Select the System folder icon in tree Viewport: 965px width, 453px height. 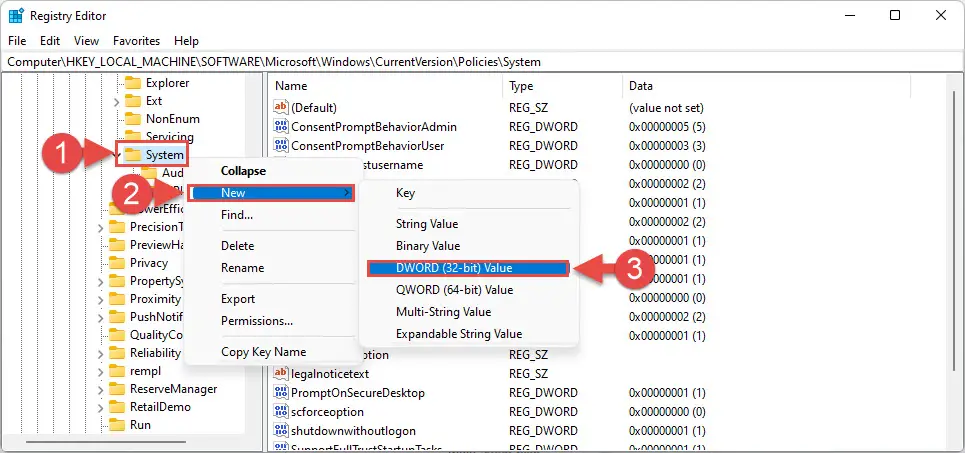(x=133, y=154)
